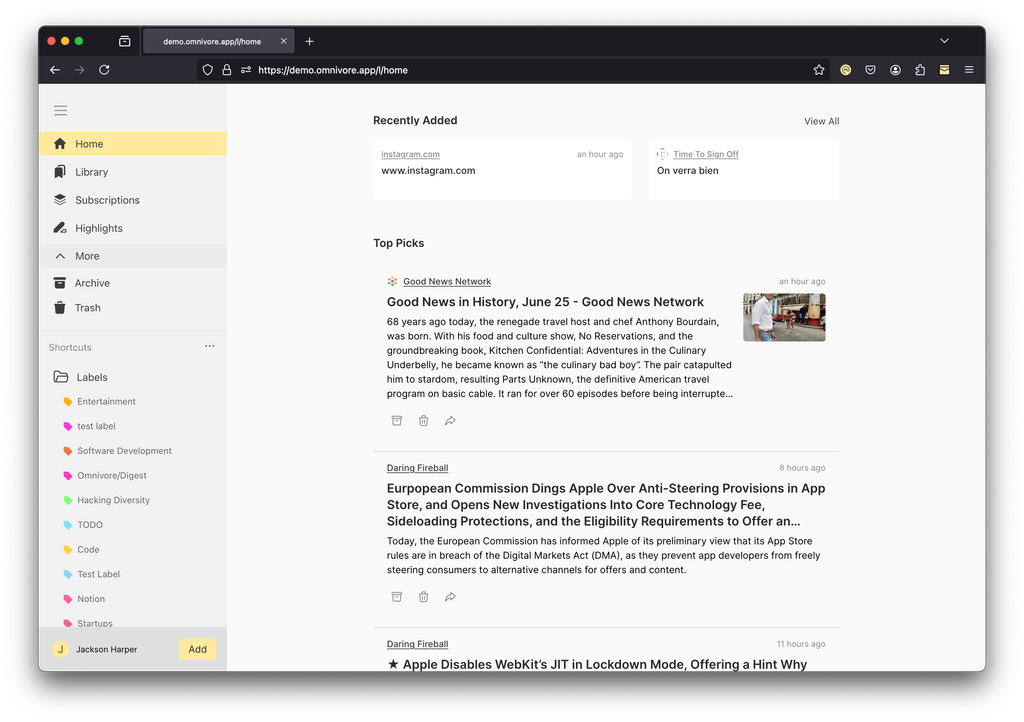Open the instagram.com source link
The height and width of the screenshot is (722, 1024).
coord(410,154)
